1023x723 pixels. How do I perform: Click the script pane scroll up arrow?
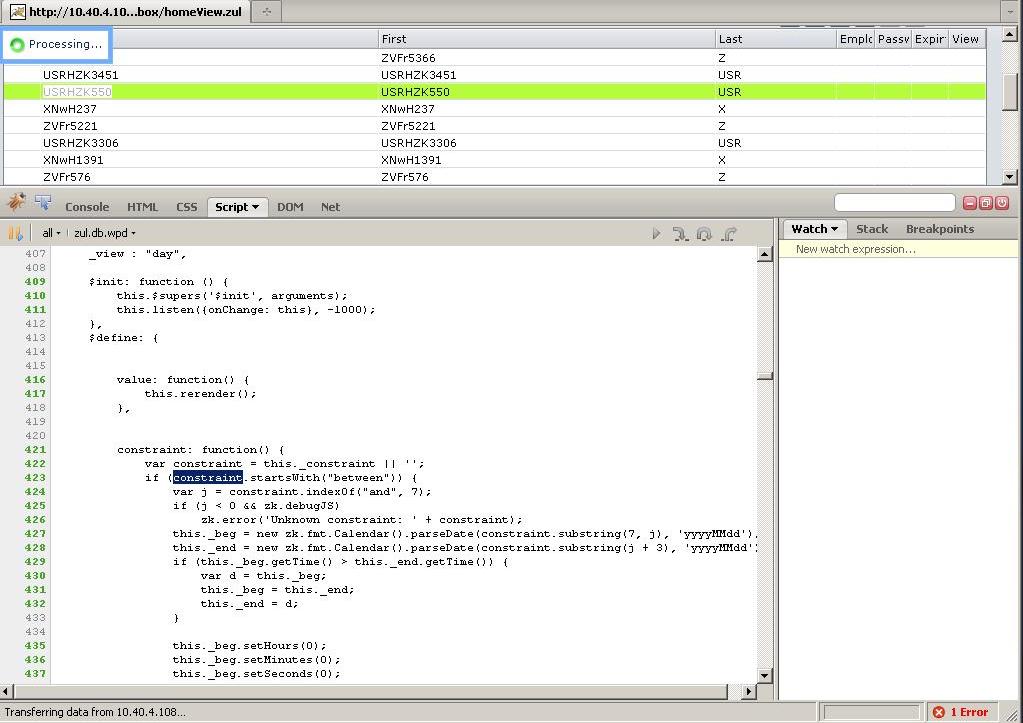pos(765,254)
